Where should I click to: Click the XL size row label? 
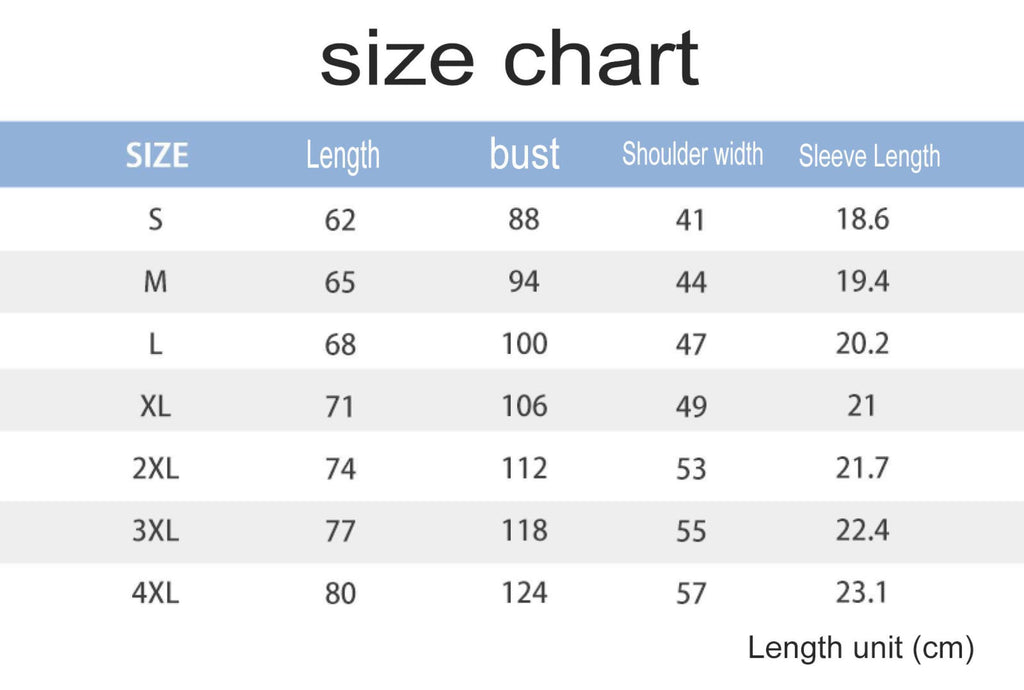pos(155,406)
